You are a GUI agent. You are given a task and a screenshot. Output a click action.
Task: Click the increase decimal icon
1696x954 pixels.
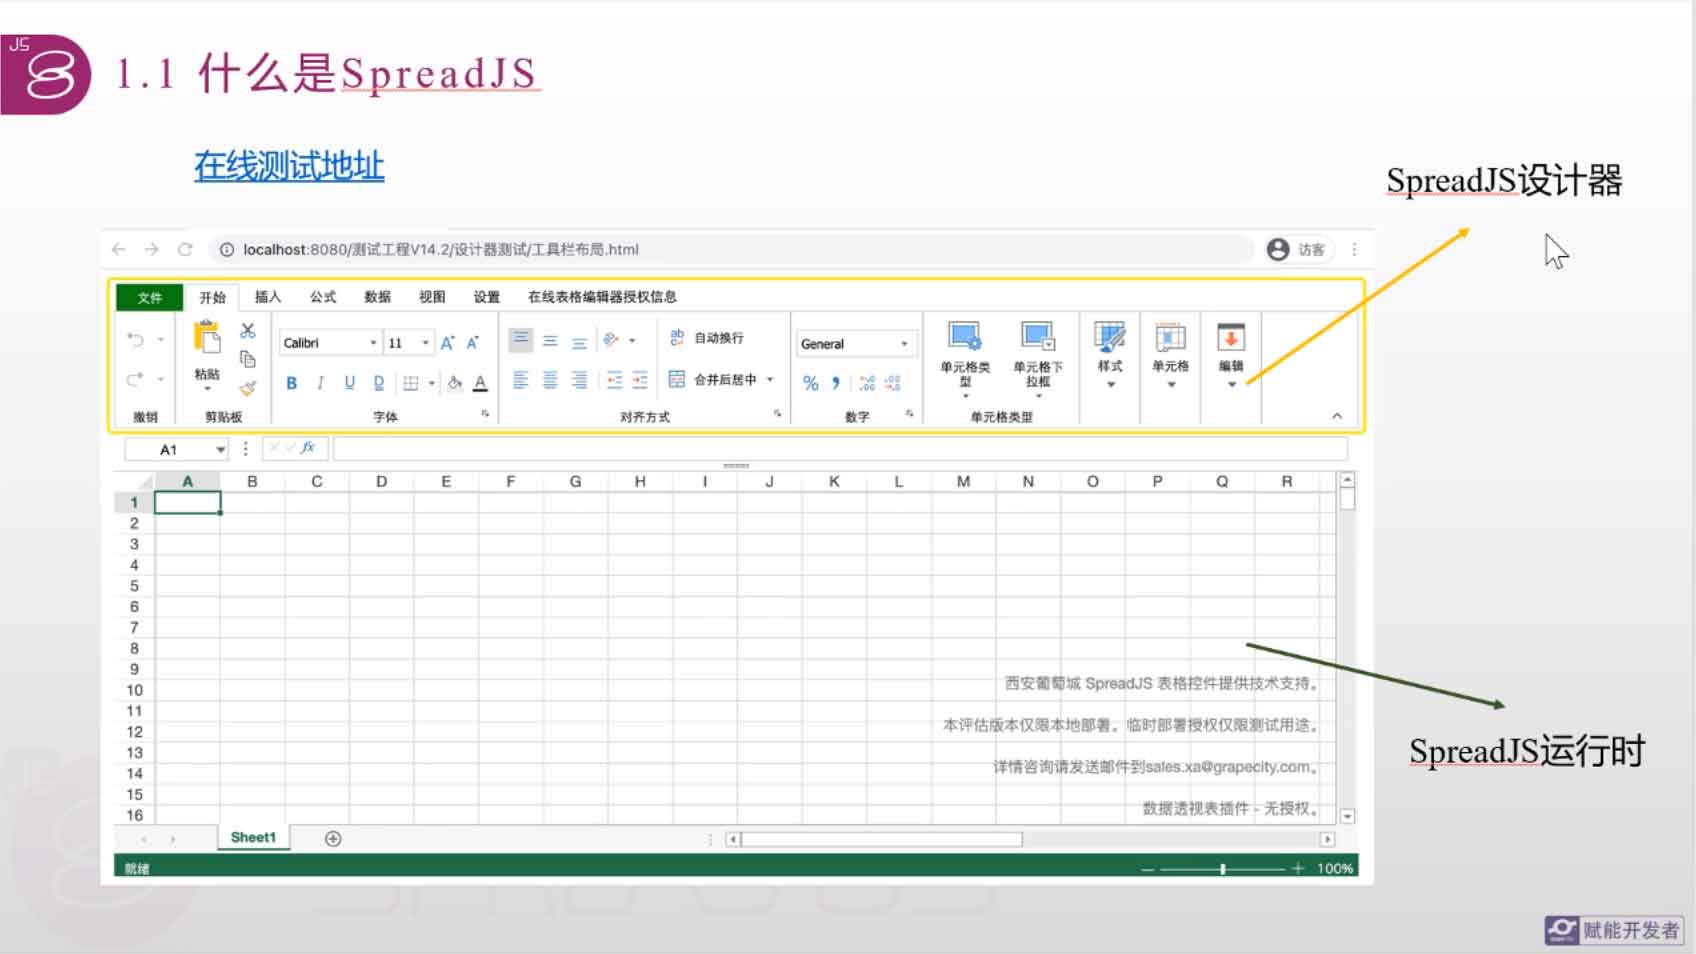[867, 383]
